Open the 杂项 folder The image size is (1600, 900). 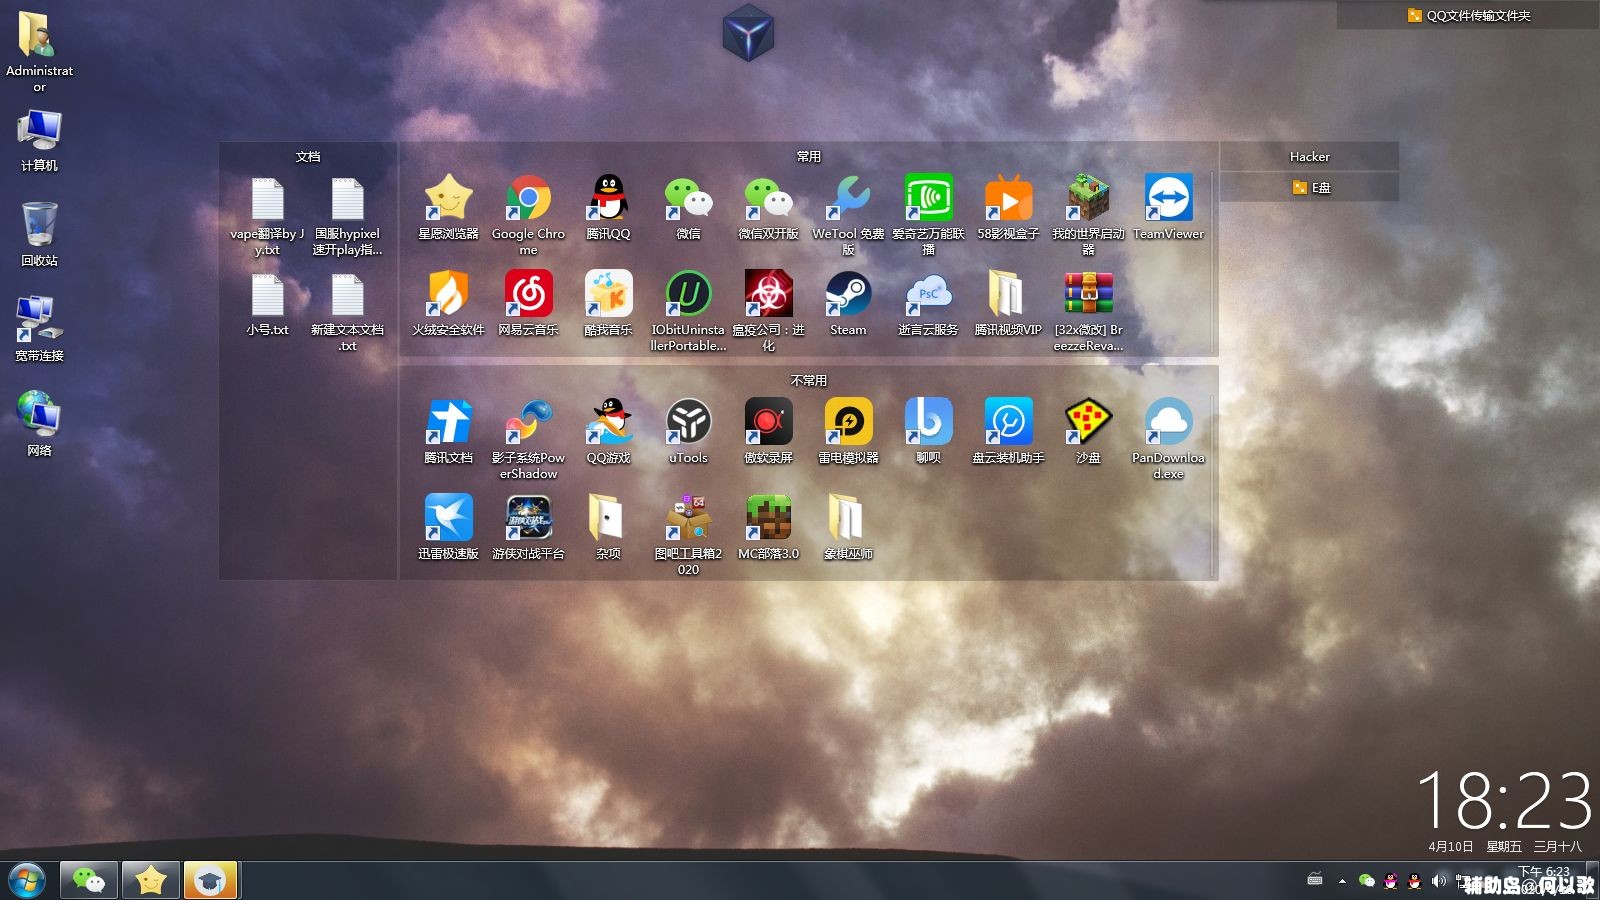click(x=608, y=527)
